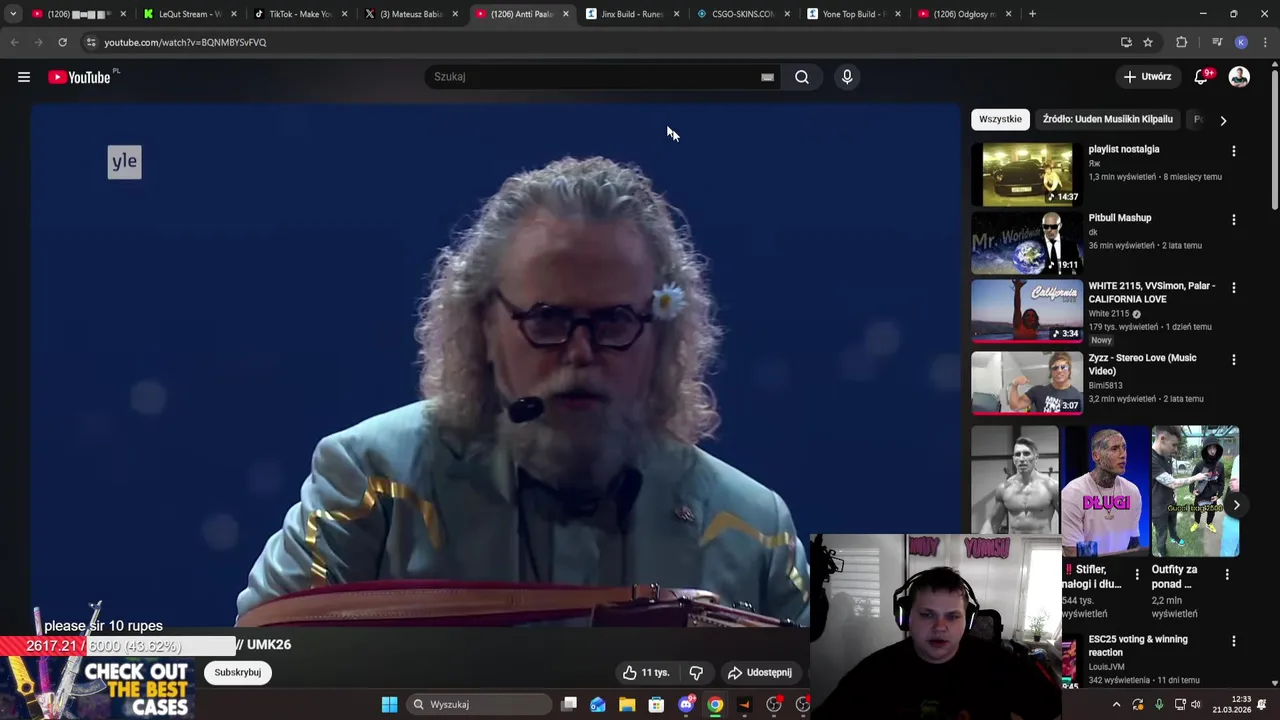Click the install/cast icon in address bar
Image resolution: width=1280 pixels, height=720 pixels.
coord(1126,42)
